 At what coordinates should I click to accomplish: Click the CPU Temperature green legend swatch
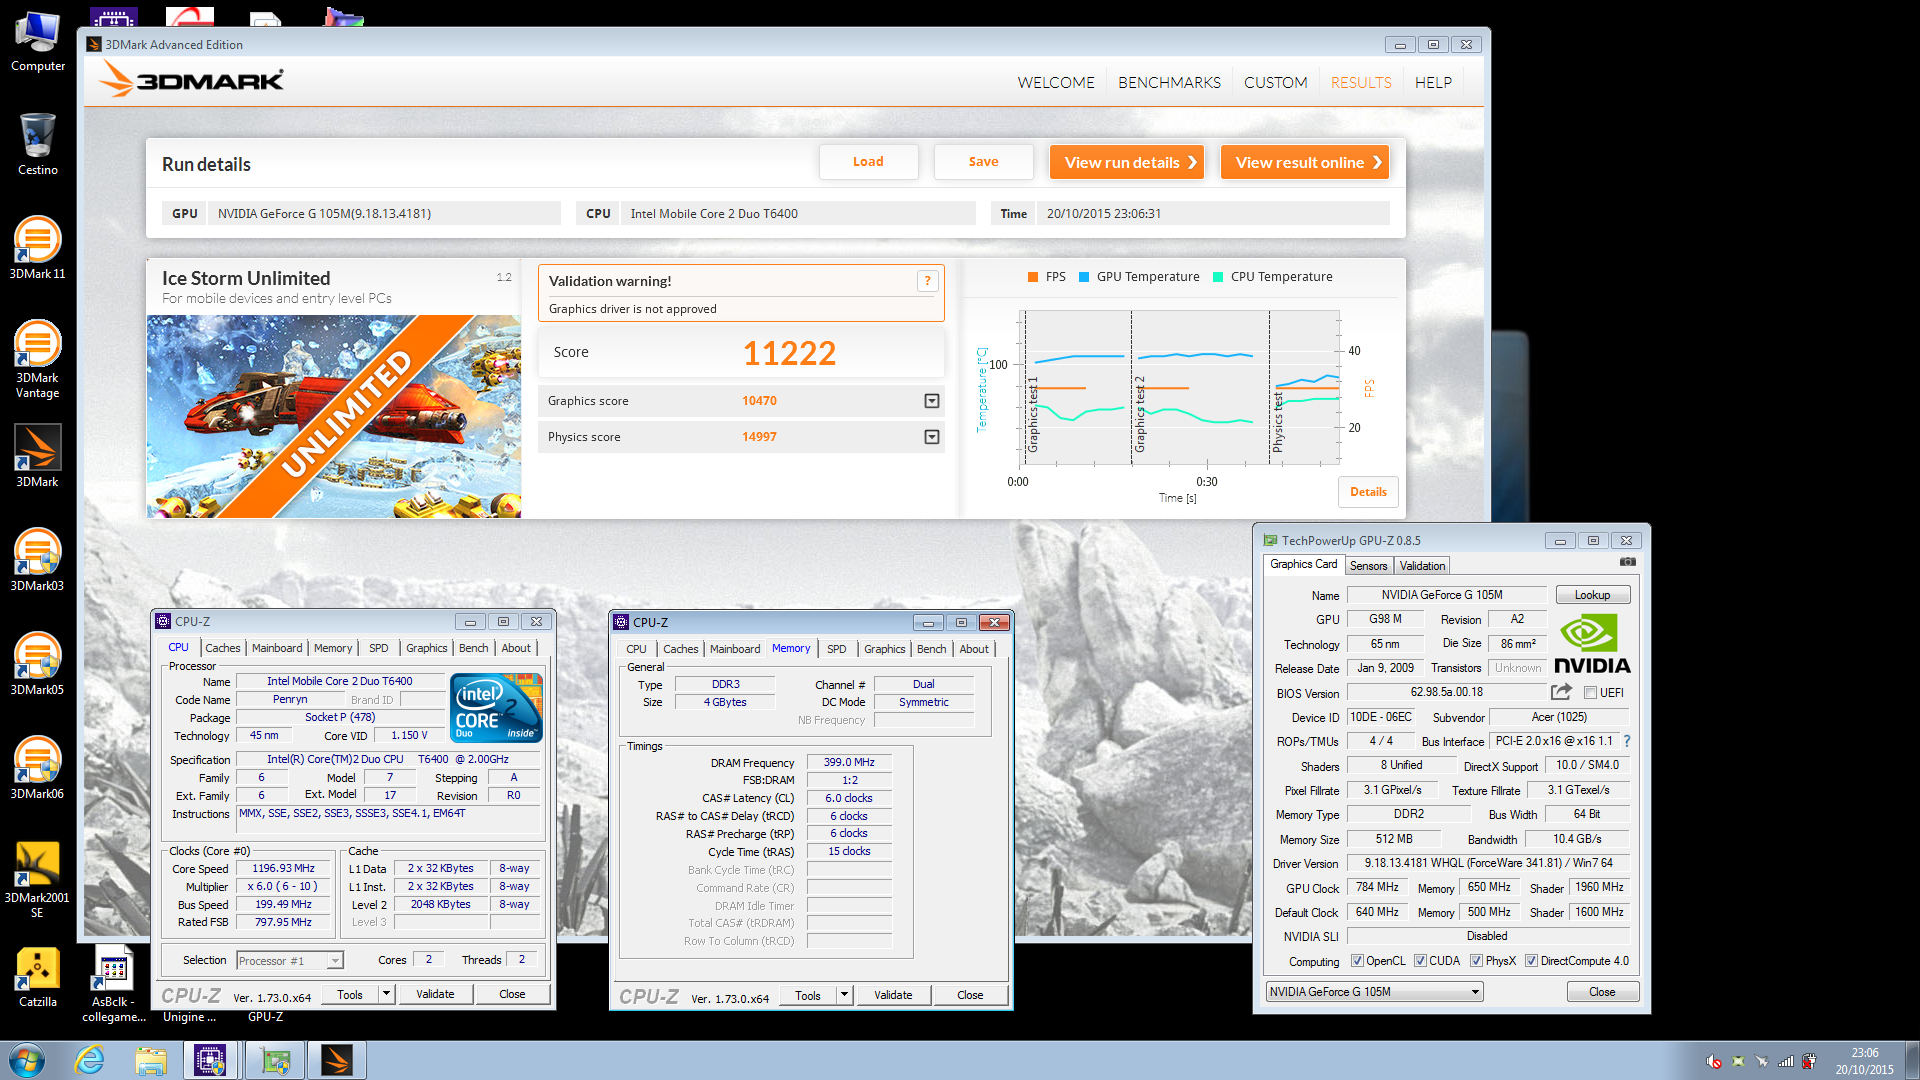(x=1218, y=277)
